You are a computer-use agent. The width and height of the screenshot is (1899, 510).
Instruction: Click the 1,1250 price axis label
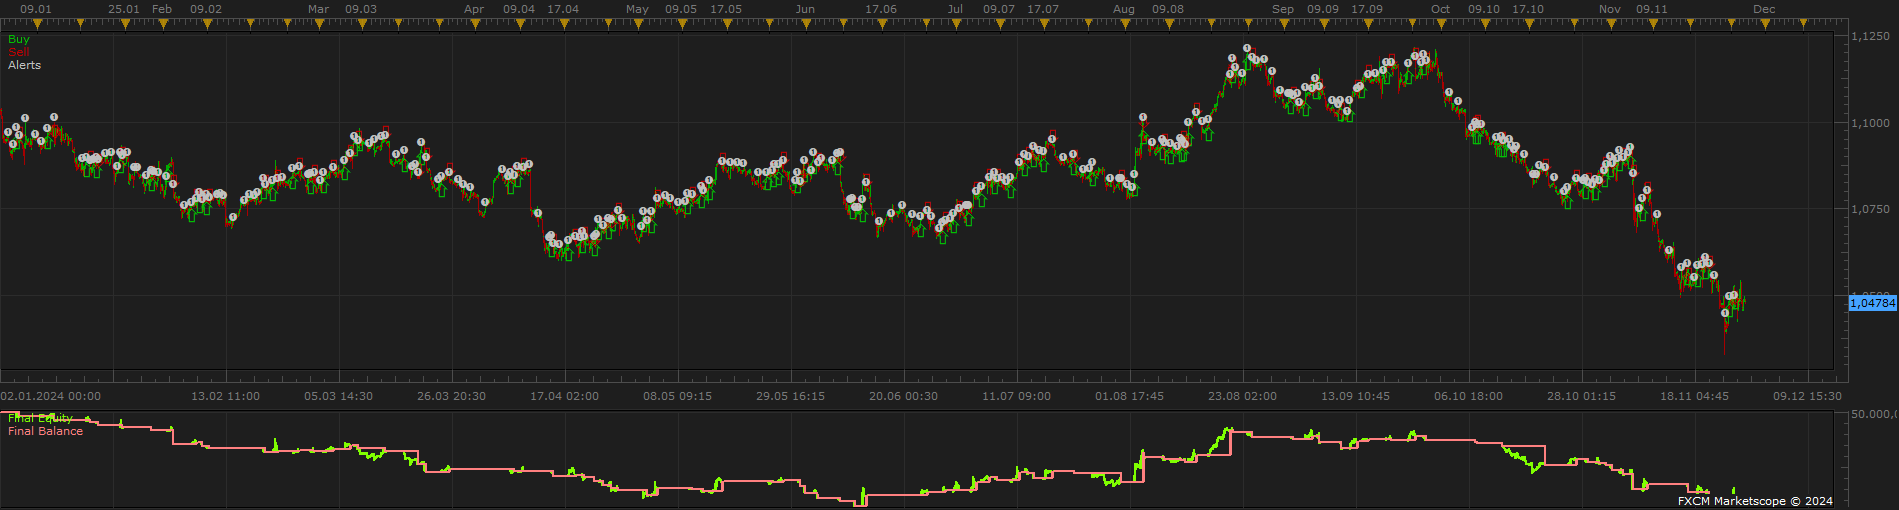coord(1871,36)
